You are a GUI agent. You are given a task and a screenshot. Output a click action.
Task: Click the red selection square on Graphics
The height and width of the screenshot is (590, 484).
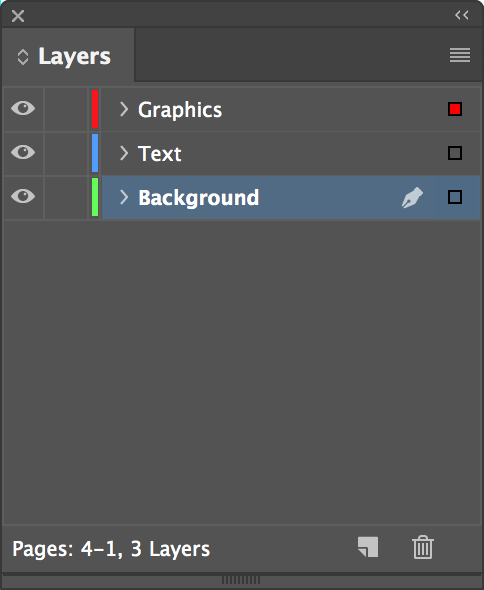tap(455, 109)
